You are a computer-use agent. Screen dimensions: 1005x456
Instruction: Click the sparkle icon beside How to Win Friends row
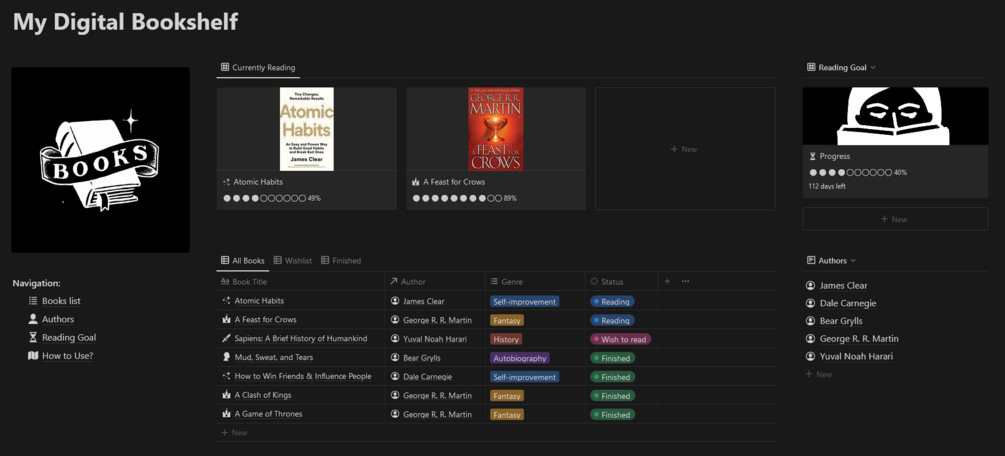[226, 376]
